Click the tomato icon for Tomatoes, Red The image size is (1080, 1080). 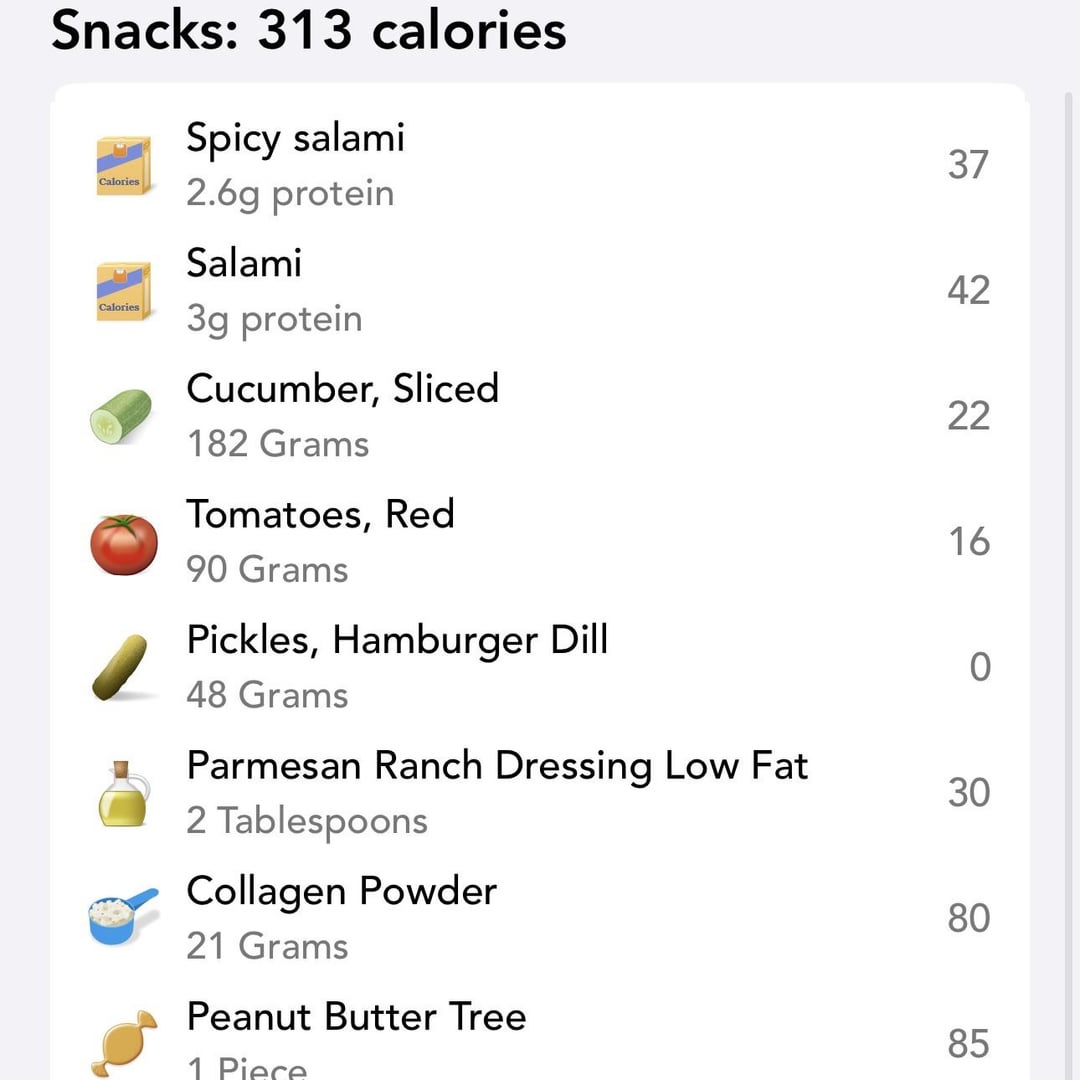(123, 540)
